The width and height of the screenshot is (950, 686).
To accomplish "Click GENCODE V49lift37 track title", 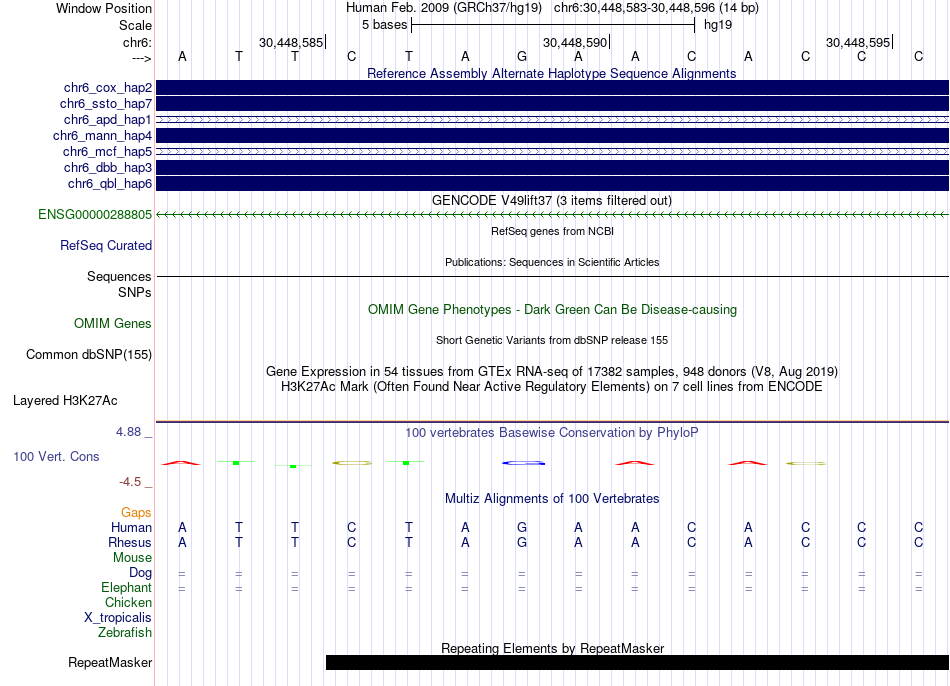I will (552, 201).
